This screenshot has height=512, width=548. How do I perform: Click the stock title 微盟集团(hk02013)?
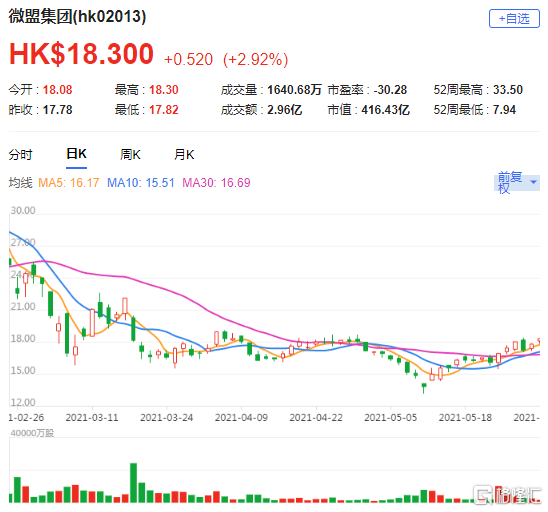(77, 16)
